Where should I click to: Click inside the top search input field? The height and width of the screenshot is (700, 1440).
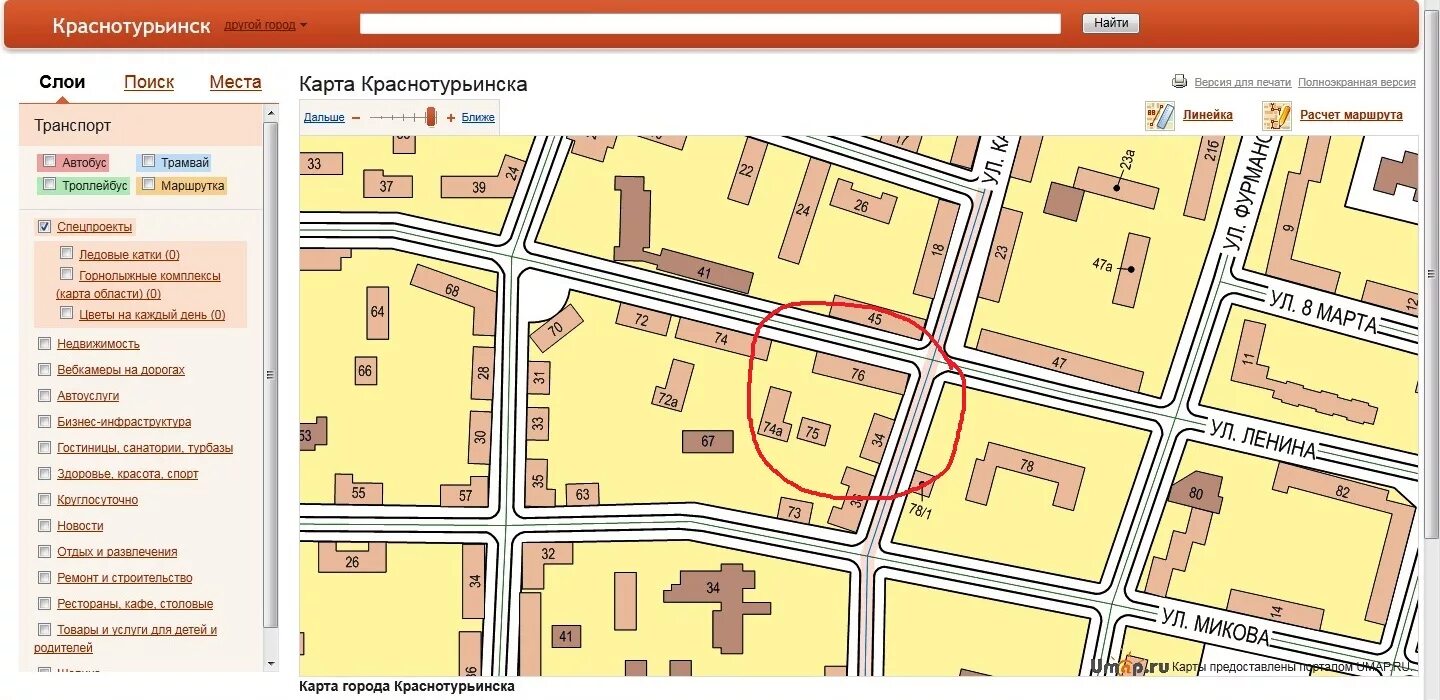pyautogui.click(x=710, y=22)
